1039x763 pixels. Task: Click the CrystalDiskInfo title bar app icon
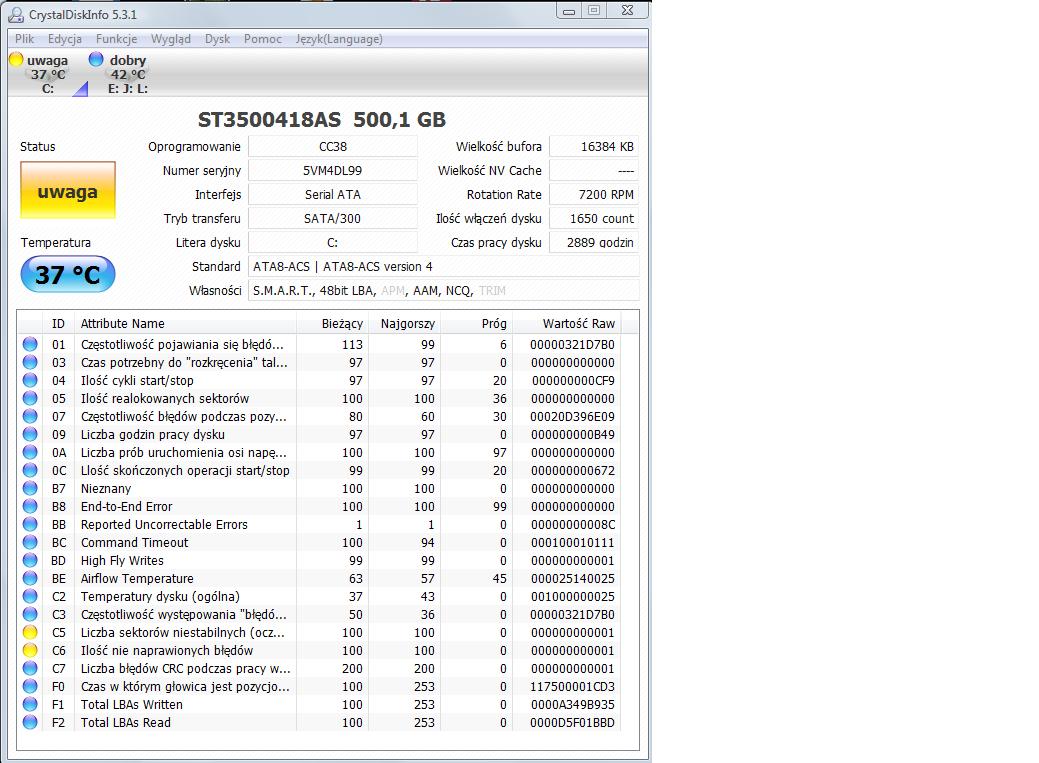[16, 14]
